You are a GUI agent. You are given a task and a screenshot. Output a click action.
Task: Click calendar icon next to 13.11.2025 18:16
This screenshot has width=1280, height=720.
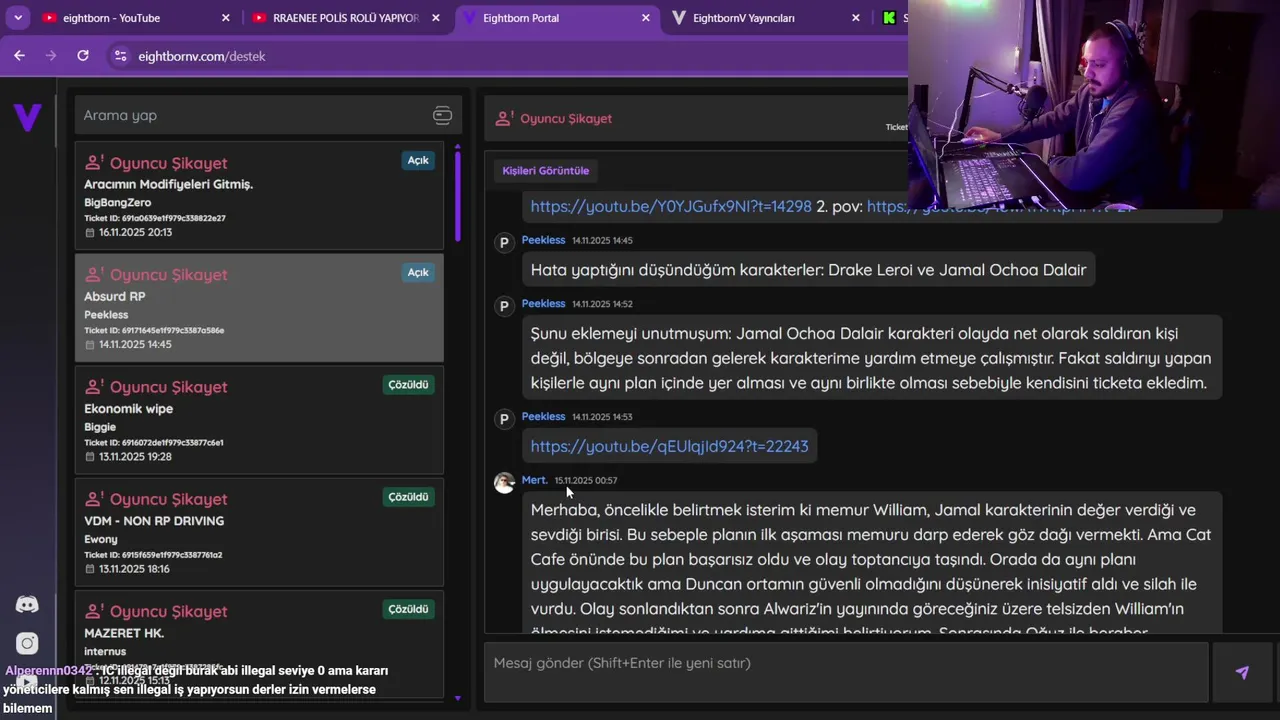click(90, 569)
